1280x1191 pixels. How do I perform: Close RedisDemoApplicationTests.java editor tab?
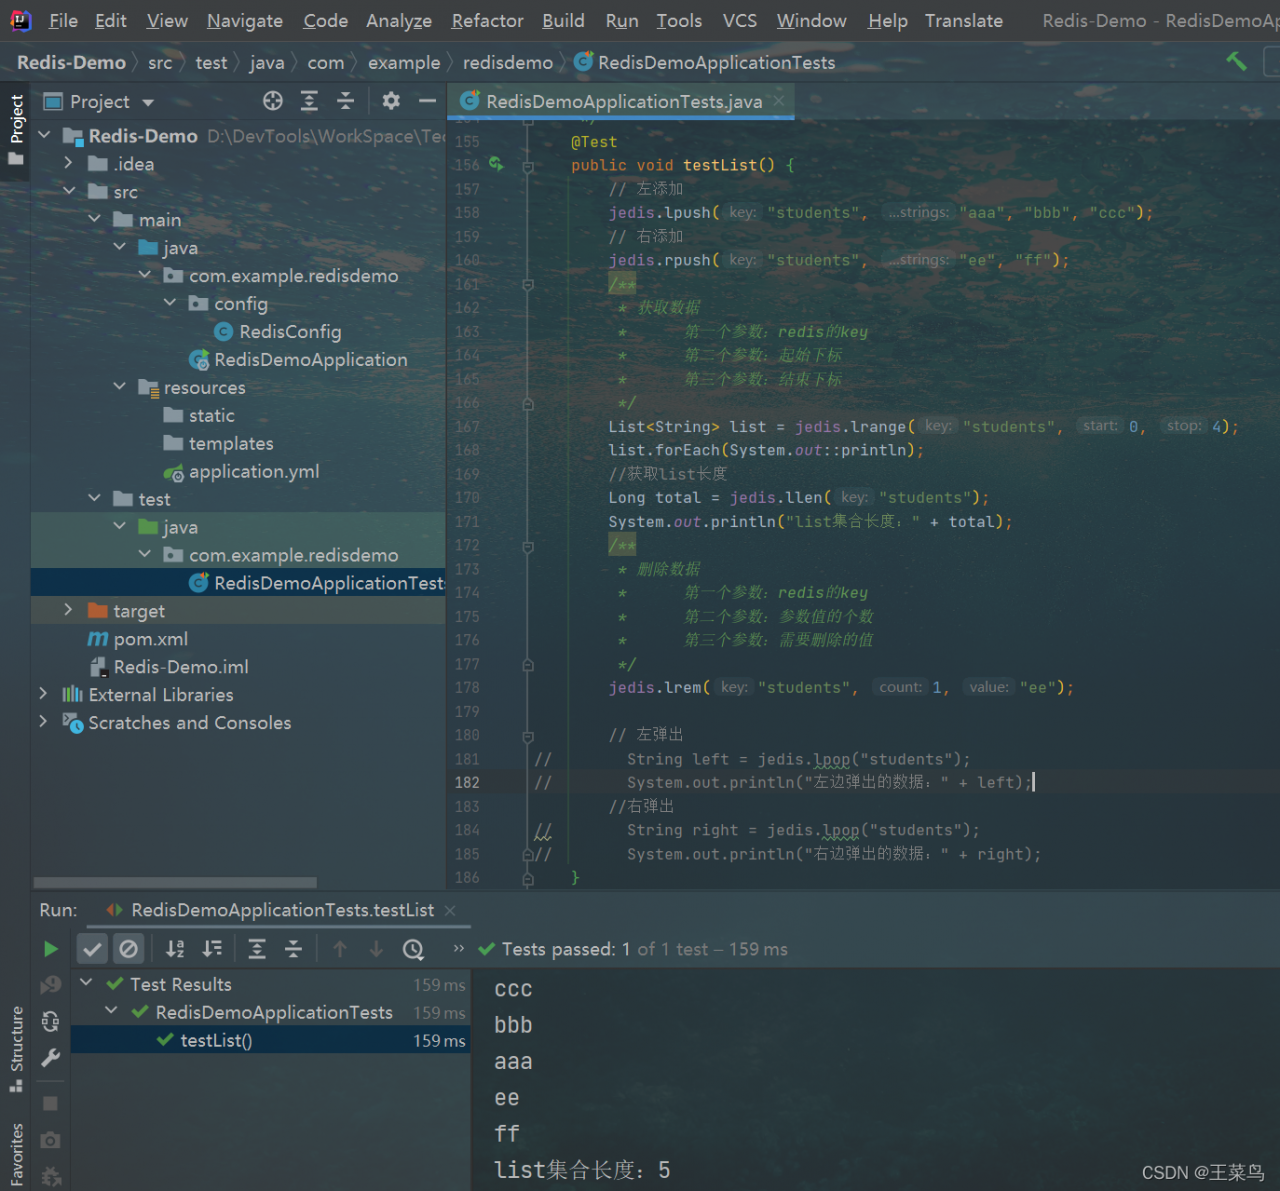point(779,100)
